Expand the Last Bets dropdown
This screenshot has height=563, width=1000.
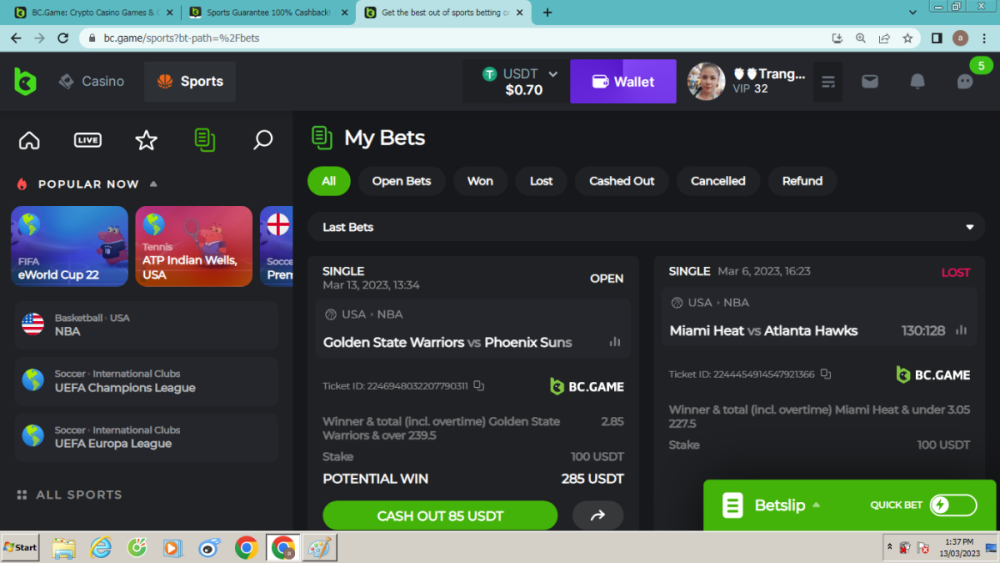coord(967,228)
